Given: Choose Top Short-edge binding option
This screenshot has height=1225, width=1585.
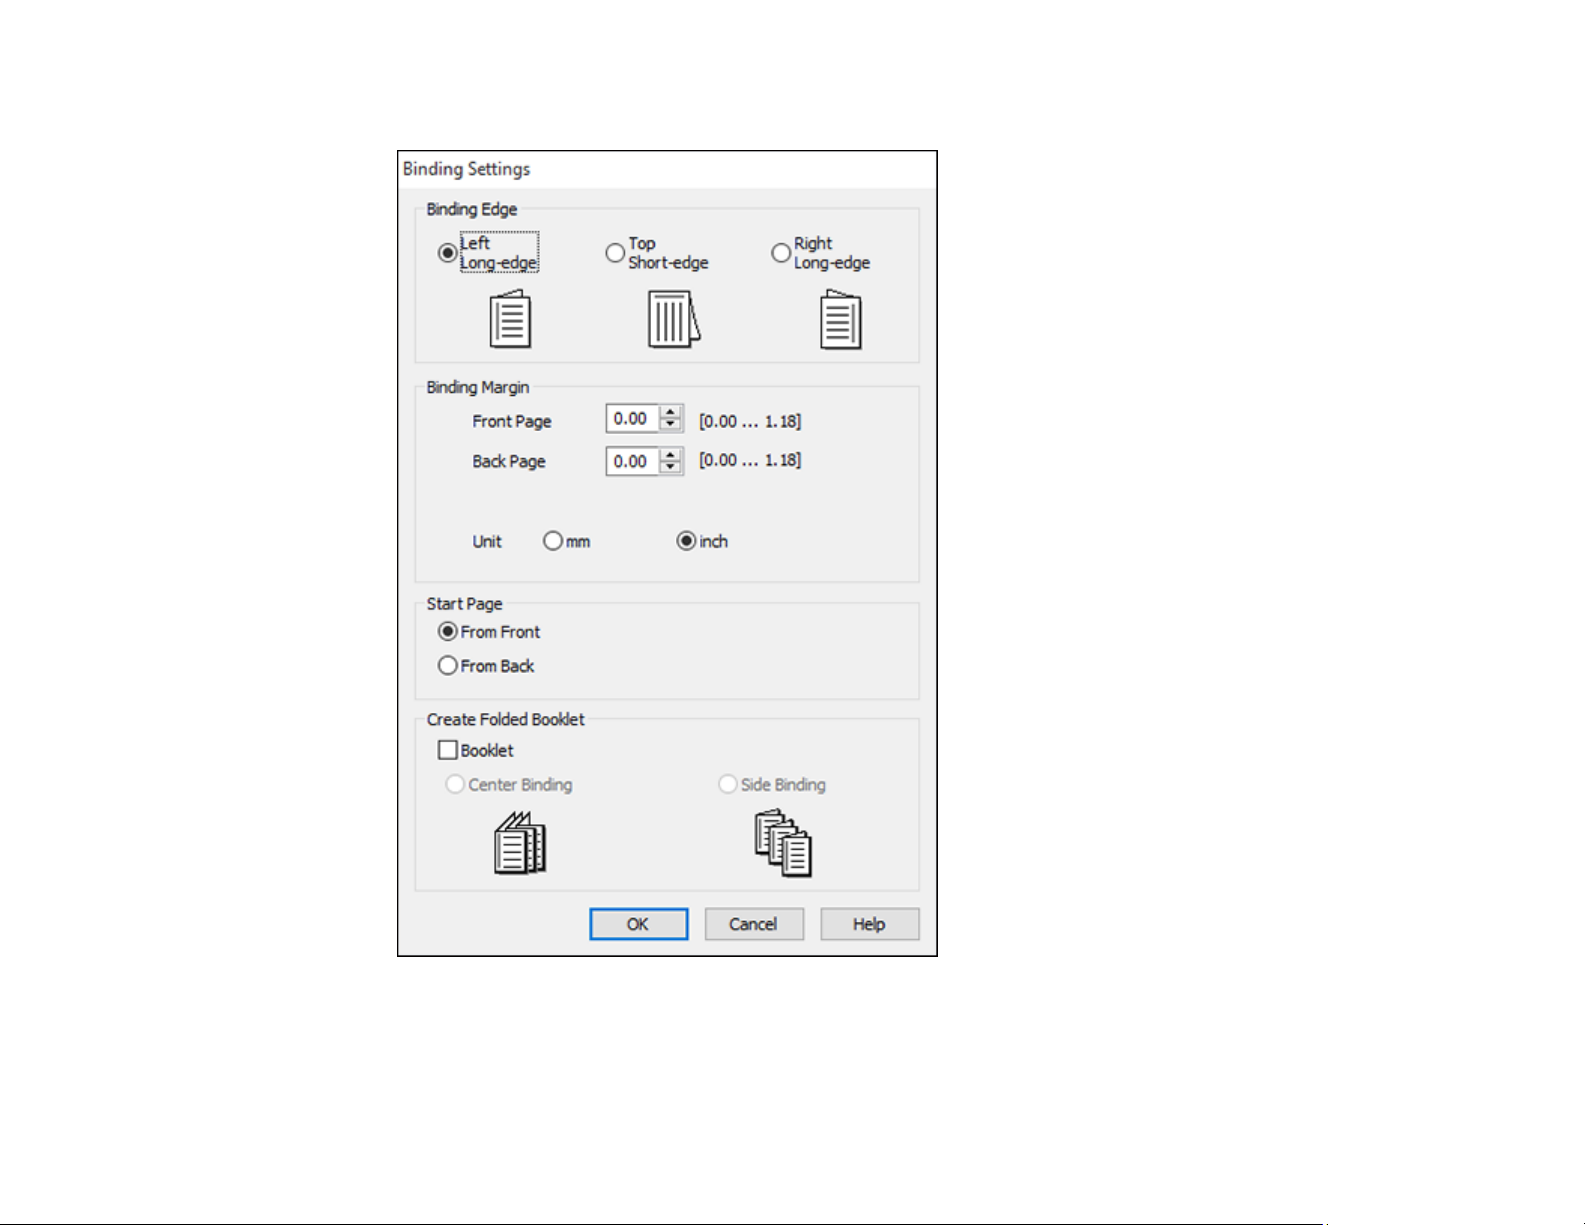Looking at the screenshot, I should pos(615,253).
